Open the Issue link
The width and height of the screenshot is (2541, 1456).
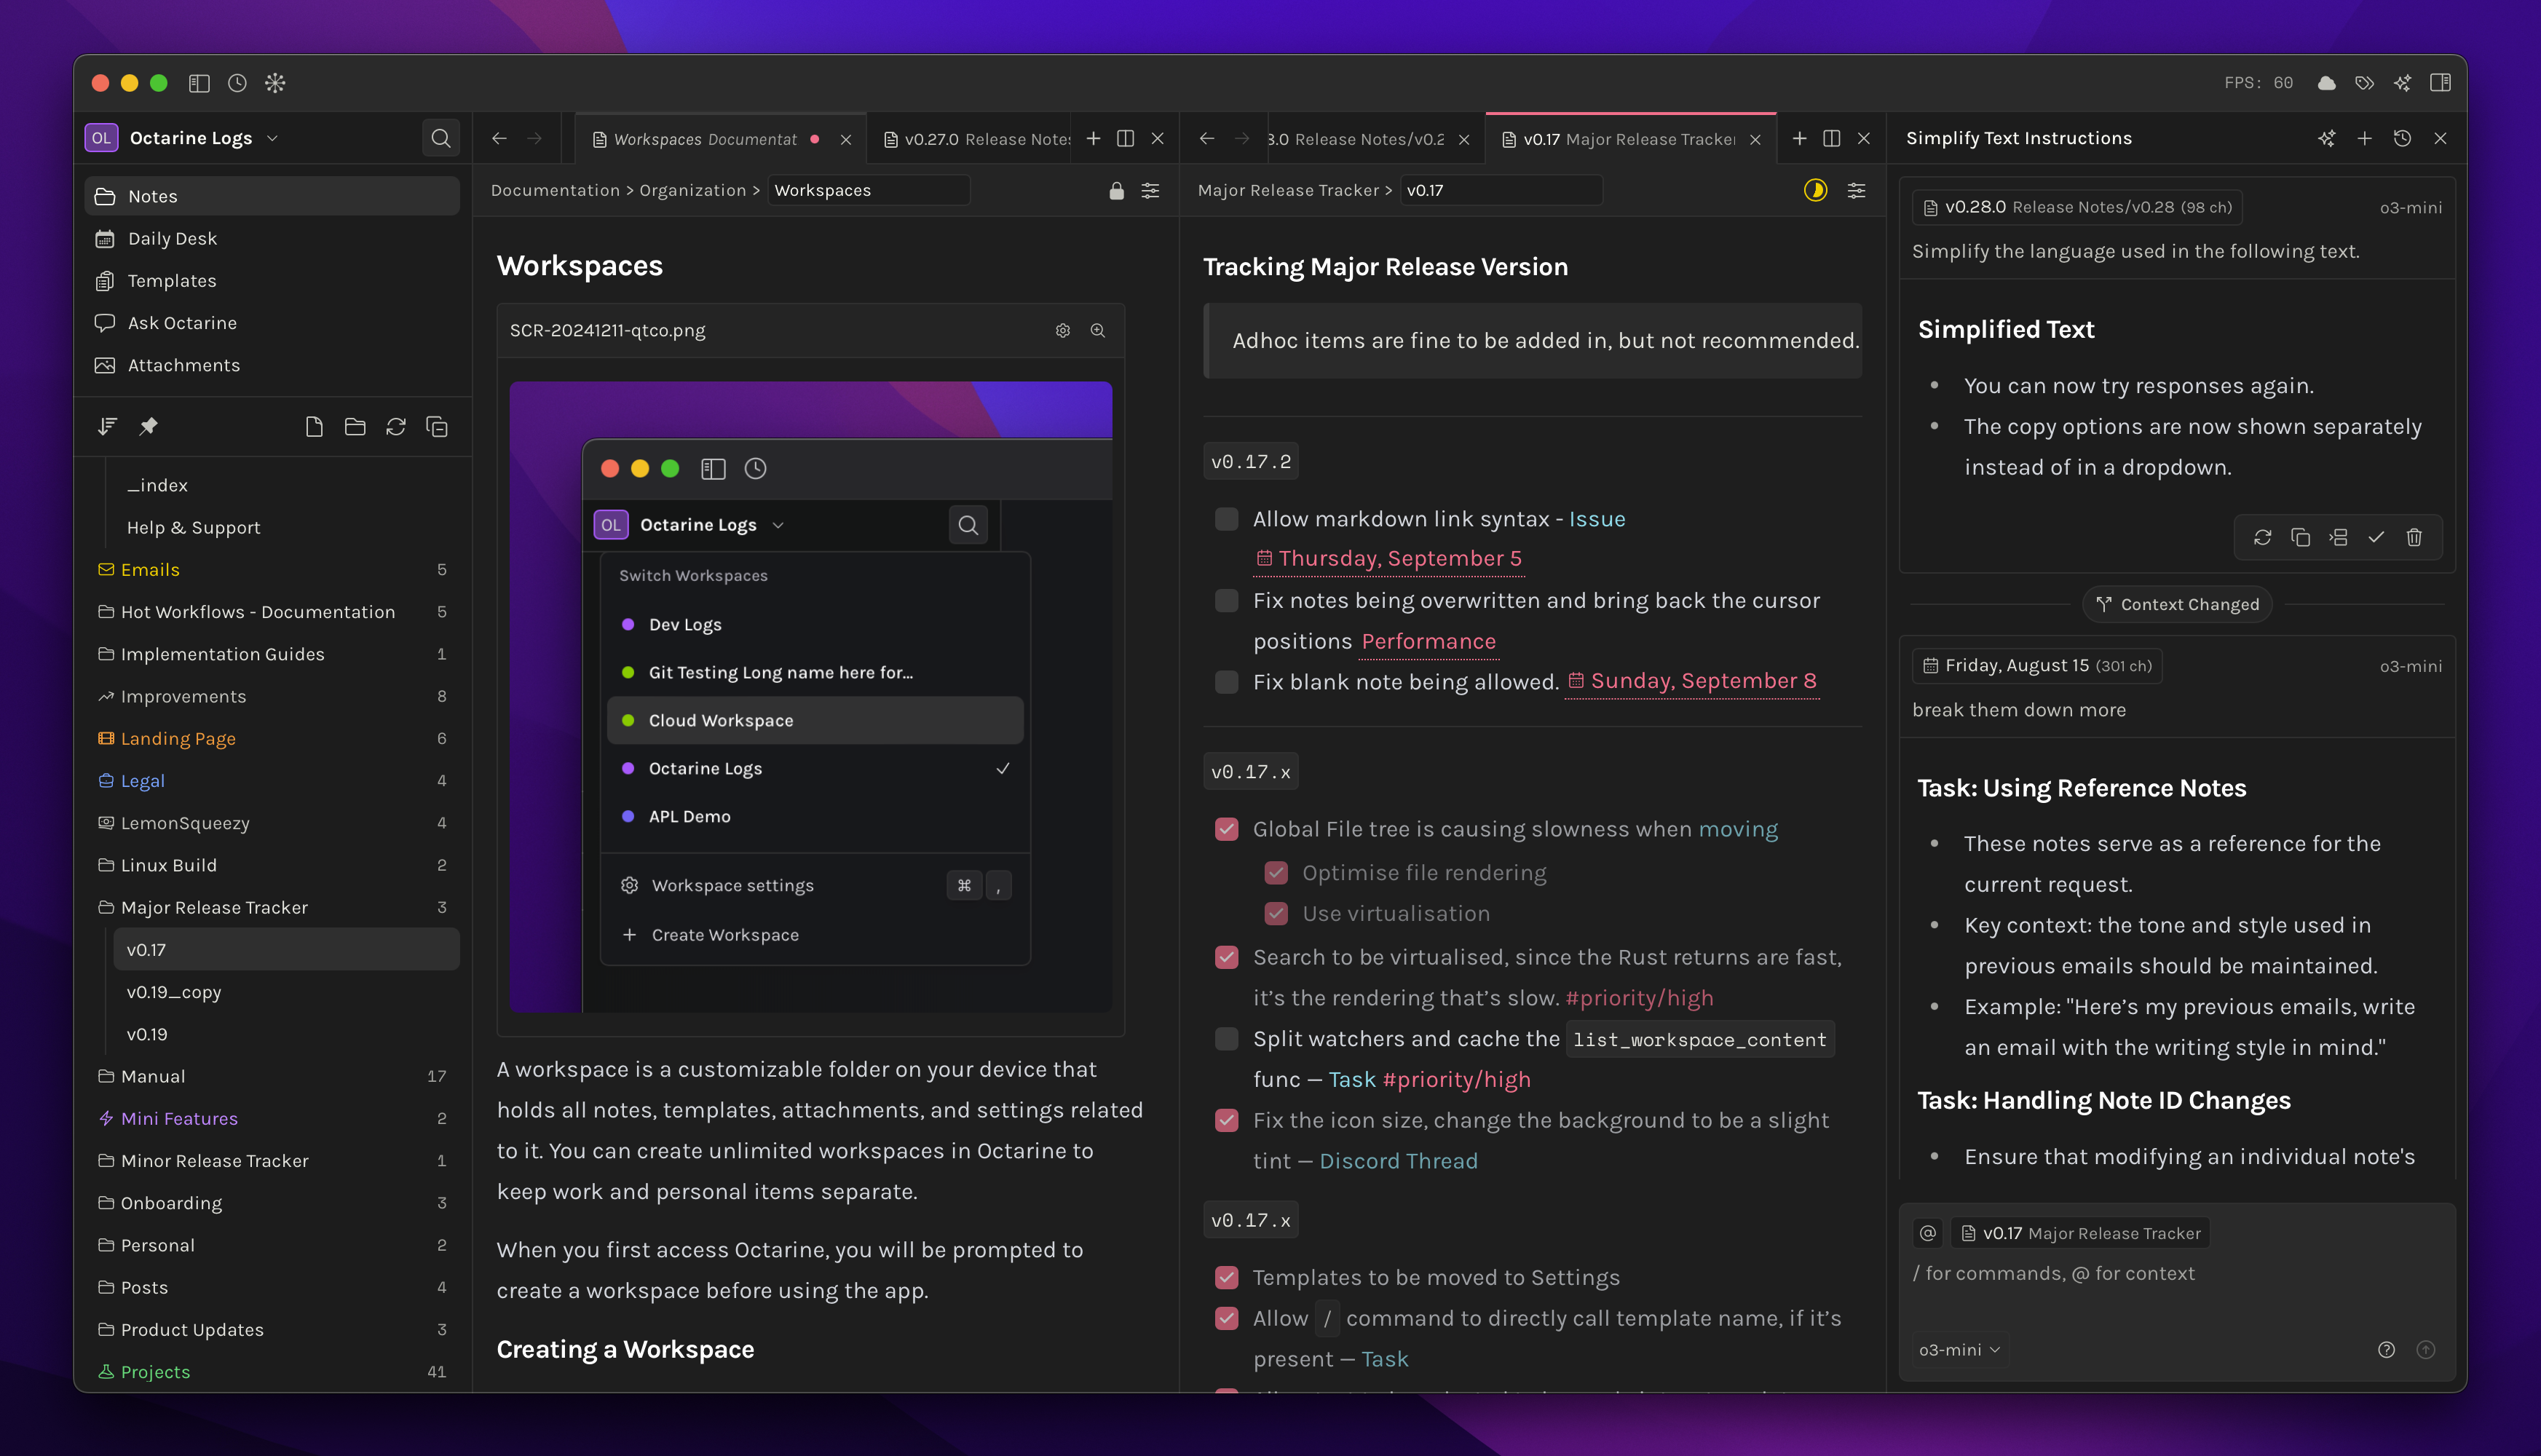[x=1597, y=519]
